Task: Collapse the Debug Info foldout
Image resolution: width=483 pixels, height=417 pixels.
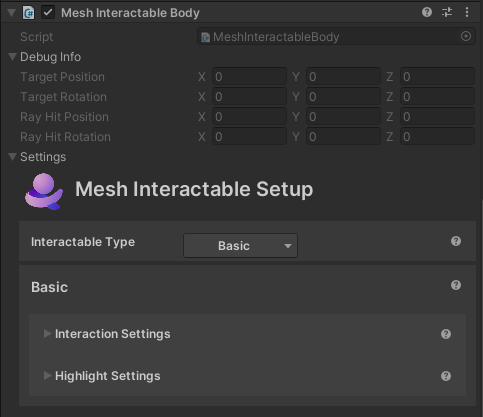Action: pyautogui.click(x=12, y=57)
